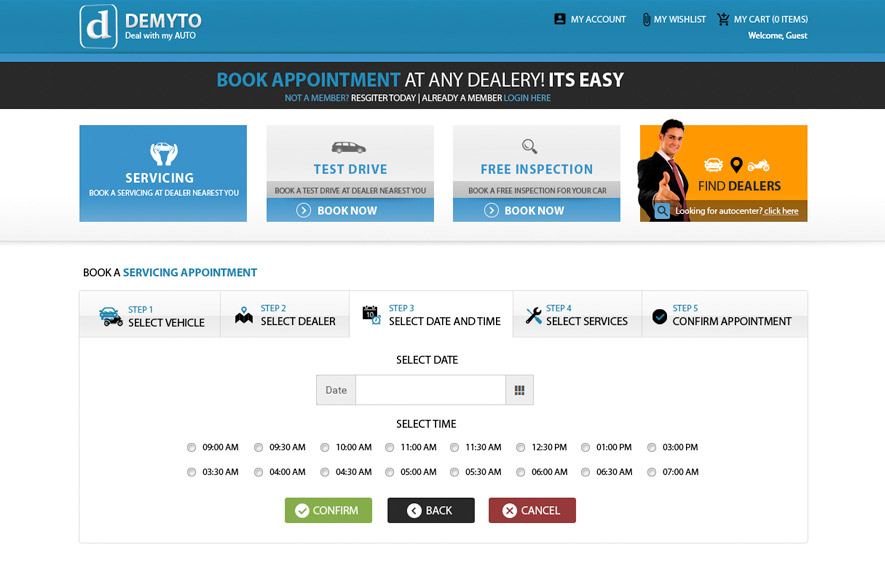The width and height of the screenshot is (885, 561).
Task: Click the calendar grid icon beside Date
Action: click(x=519, y=390)
